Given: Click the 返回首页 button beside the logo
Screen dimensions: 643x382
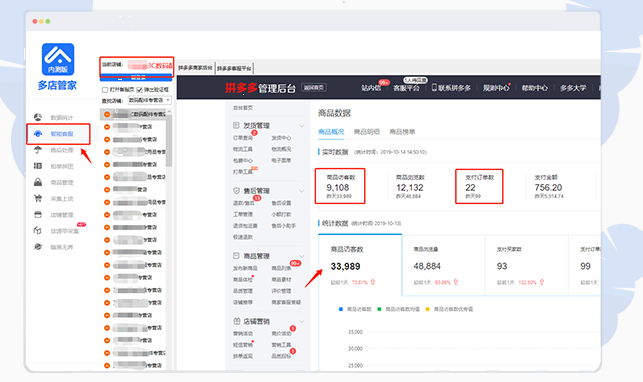Looking at the screenshot, I should point(314,87).
